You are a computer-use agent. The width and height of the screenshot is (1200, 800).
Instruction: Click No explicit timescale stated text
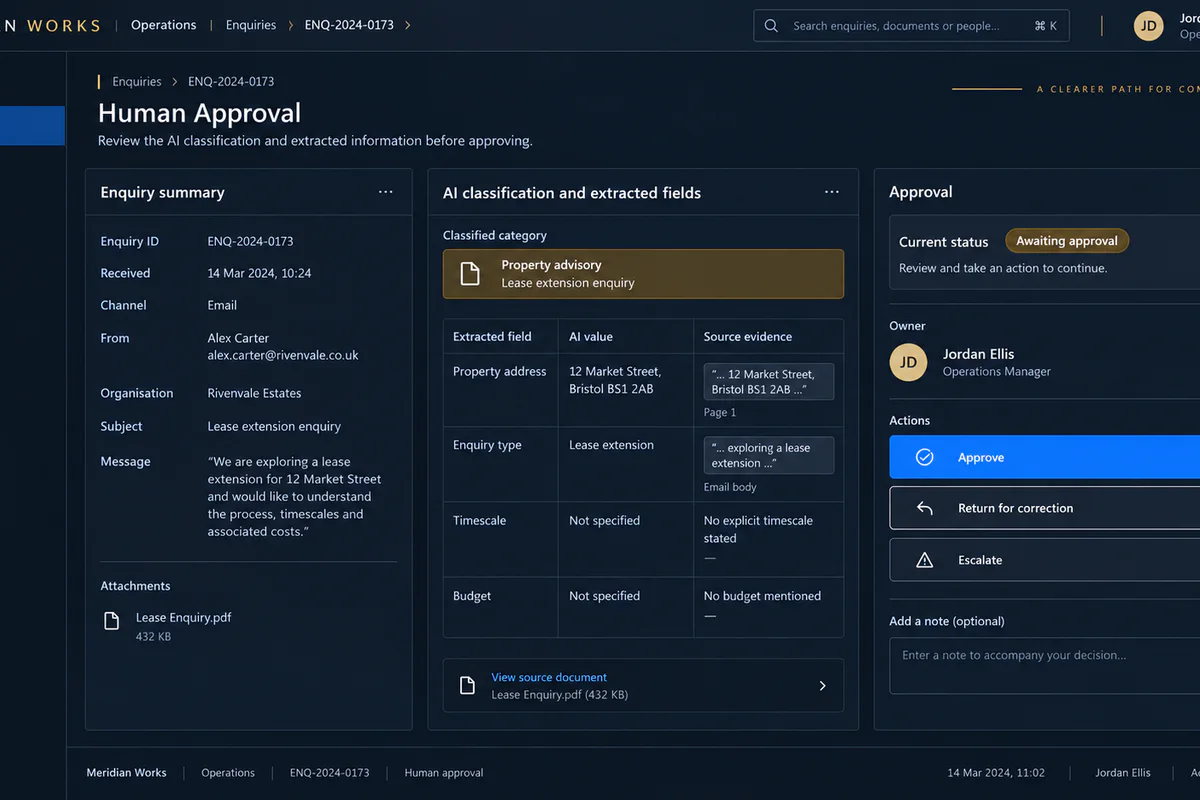[758, 529]
